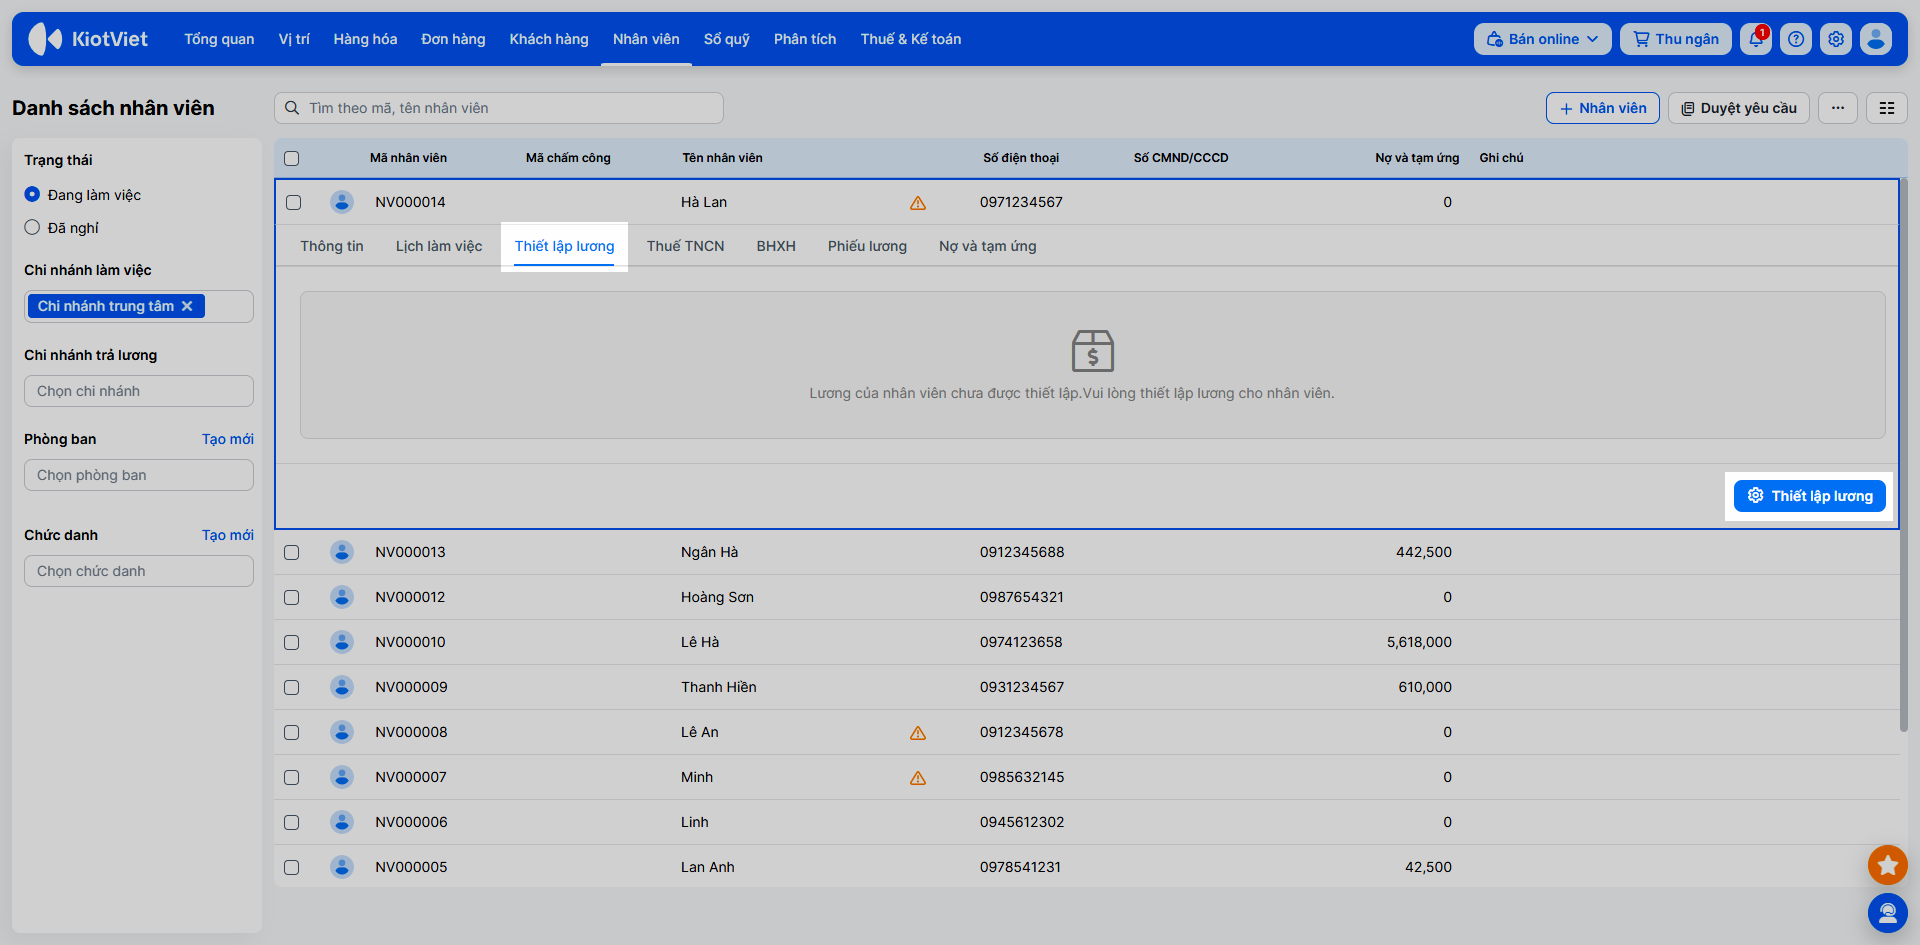Screen dimensions: 1920x945
Task: Add a new Nhân viên
Action: click(x=1603, y=108)
